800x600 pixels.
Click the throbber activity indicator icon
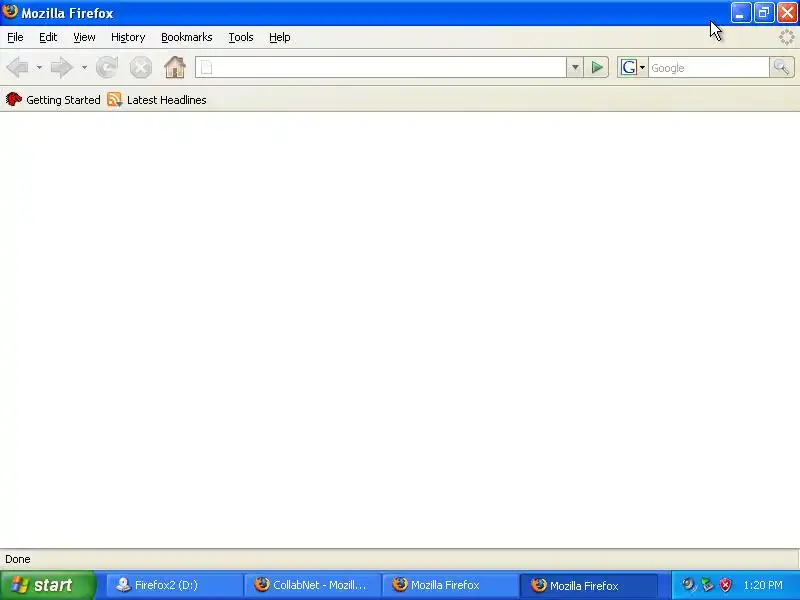click(x=787, y=37)
